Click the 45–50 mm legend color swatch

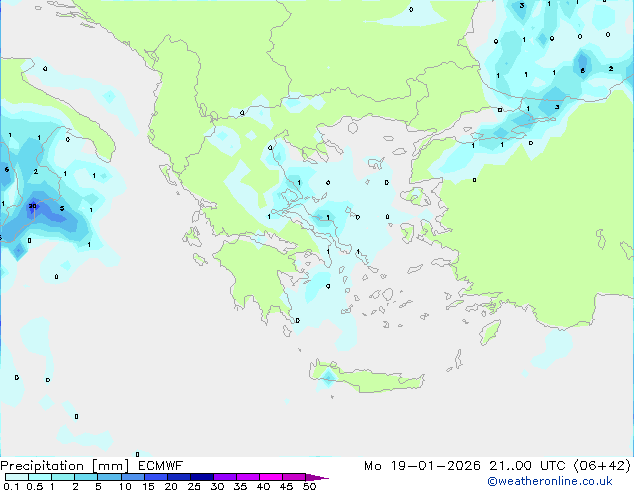(x=294, y=477)
